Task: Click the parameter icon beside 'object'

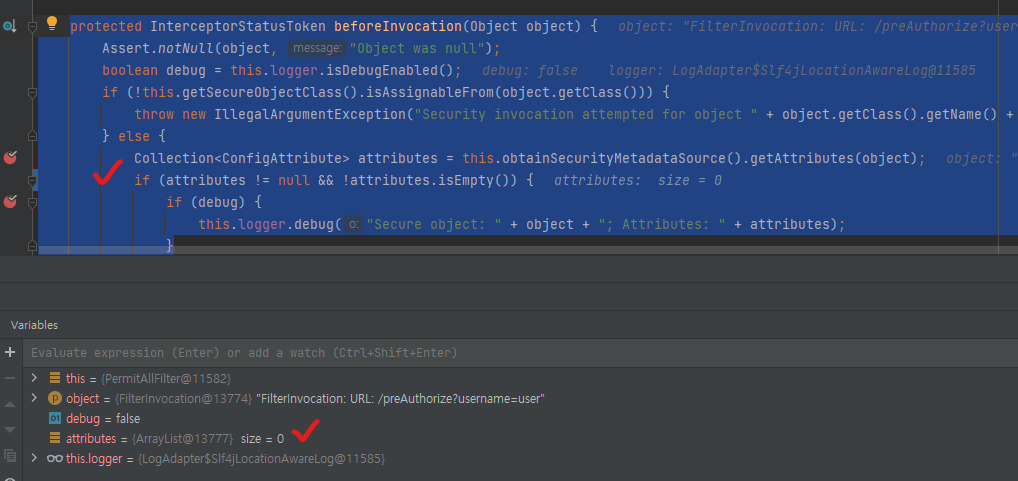Action: (x=55, y=398)
